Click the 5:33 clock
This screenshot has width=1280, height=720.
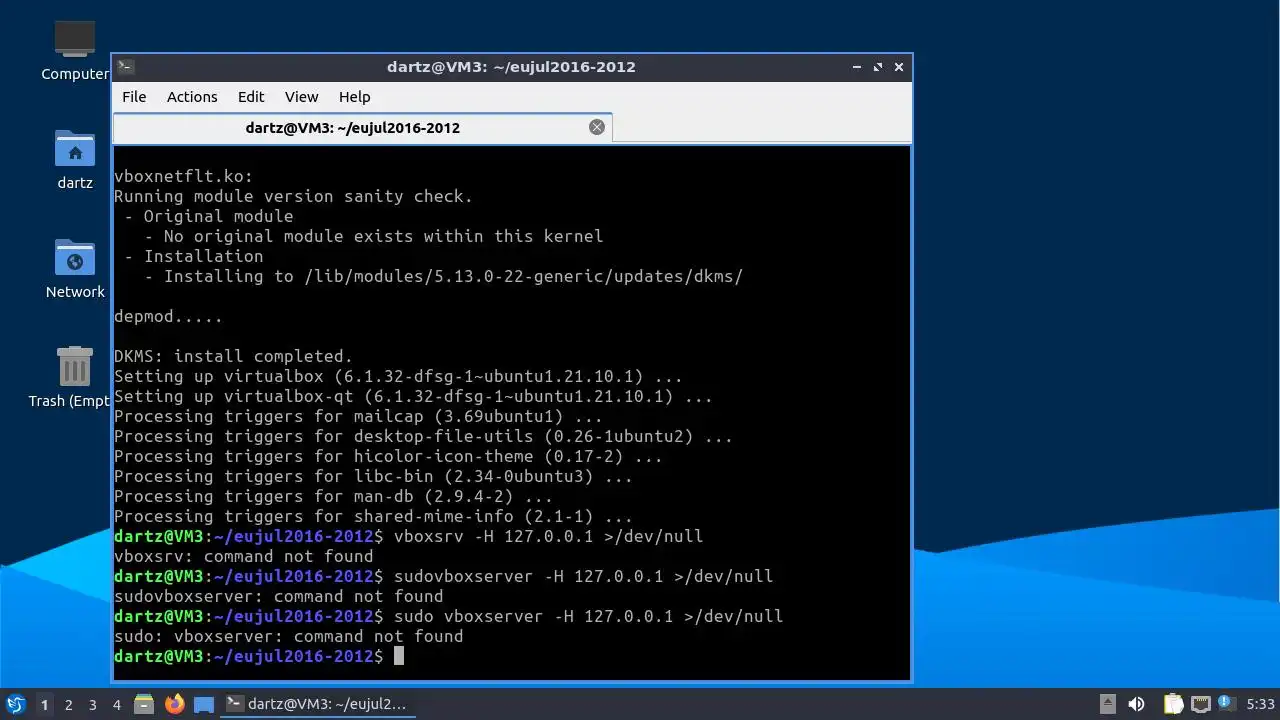pos(1260,704)
